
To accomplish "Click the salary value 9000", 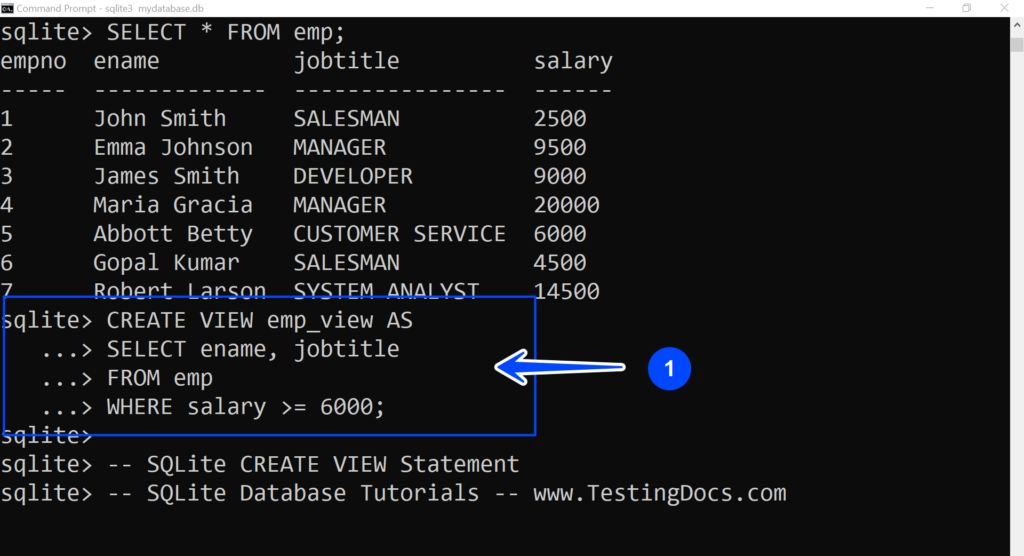I will [560, 176].
